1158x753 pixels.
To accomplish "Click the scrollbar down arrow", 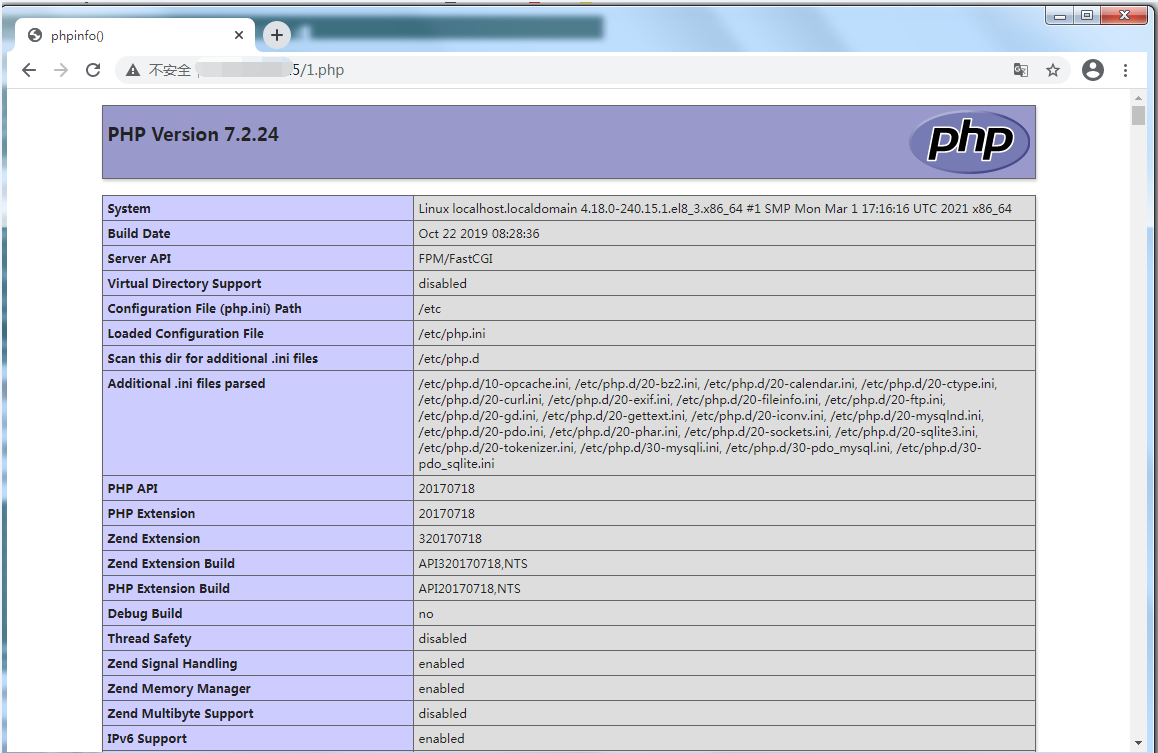I will coord(1138,743).
